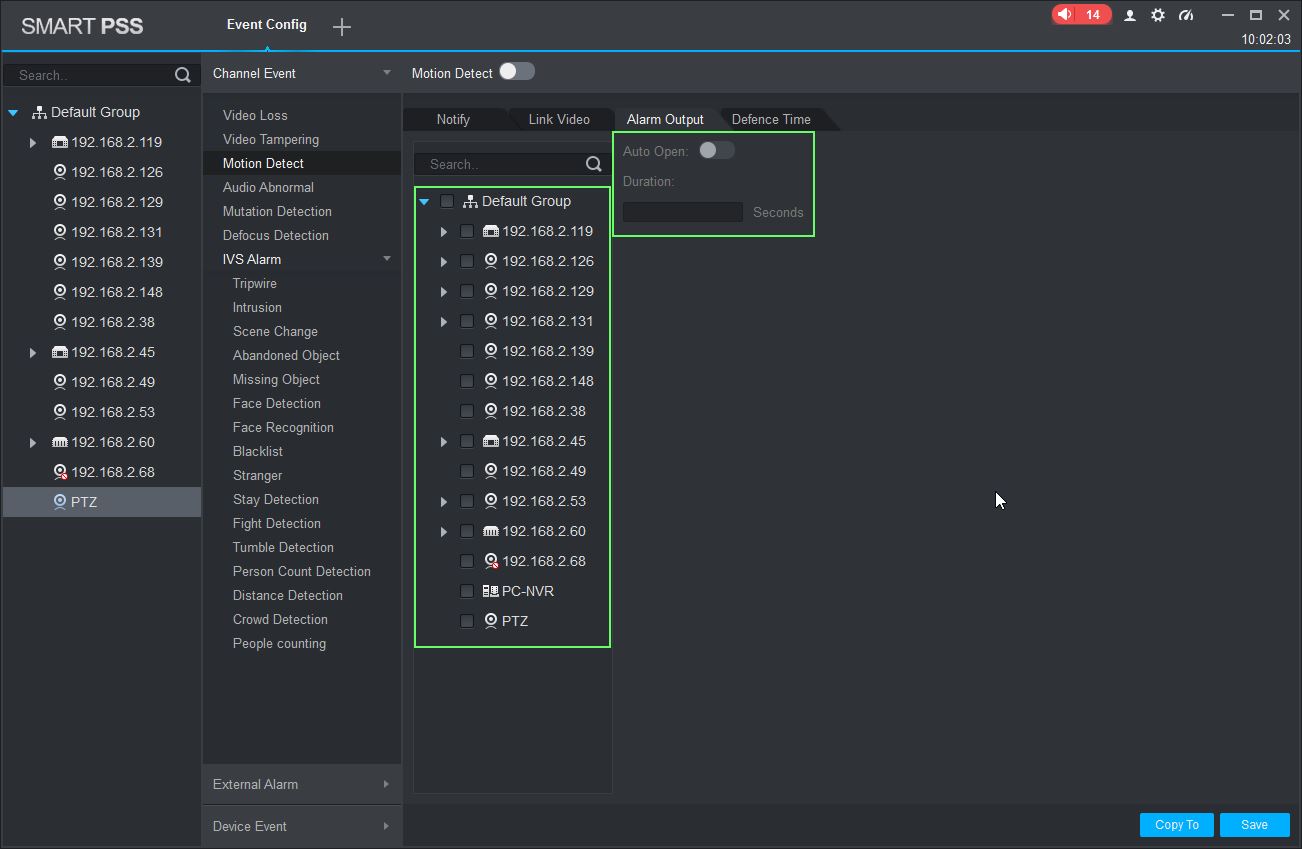This screenshot has width=1302, height=849.
Task: Click the magnifier icon in left device search
Action: click(182, 75)
